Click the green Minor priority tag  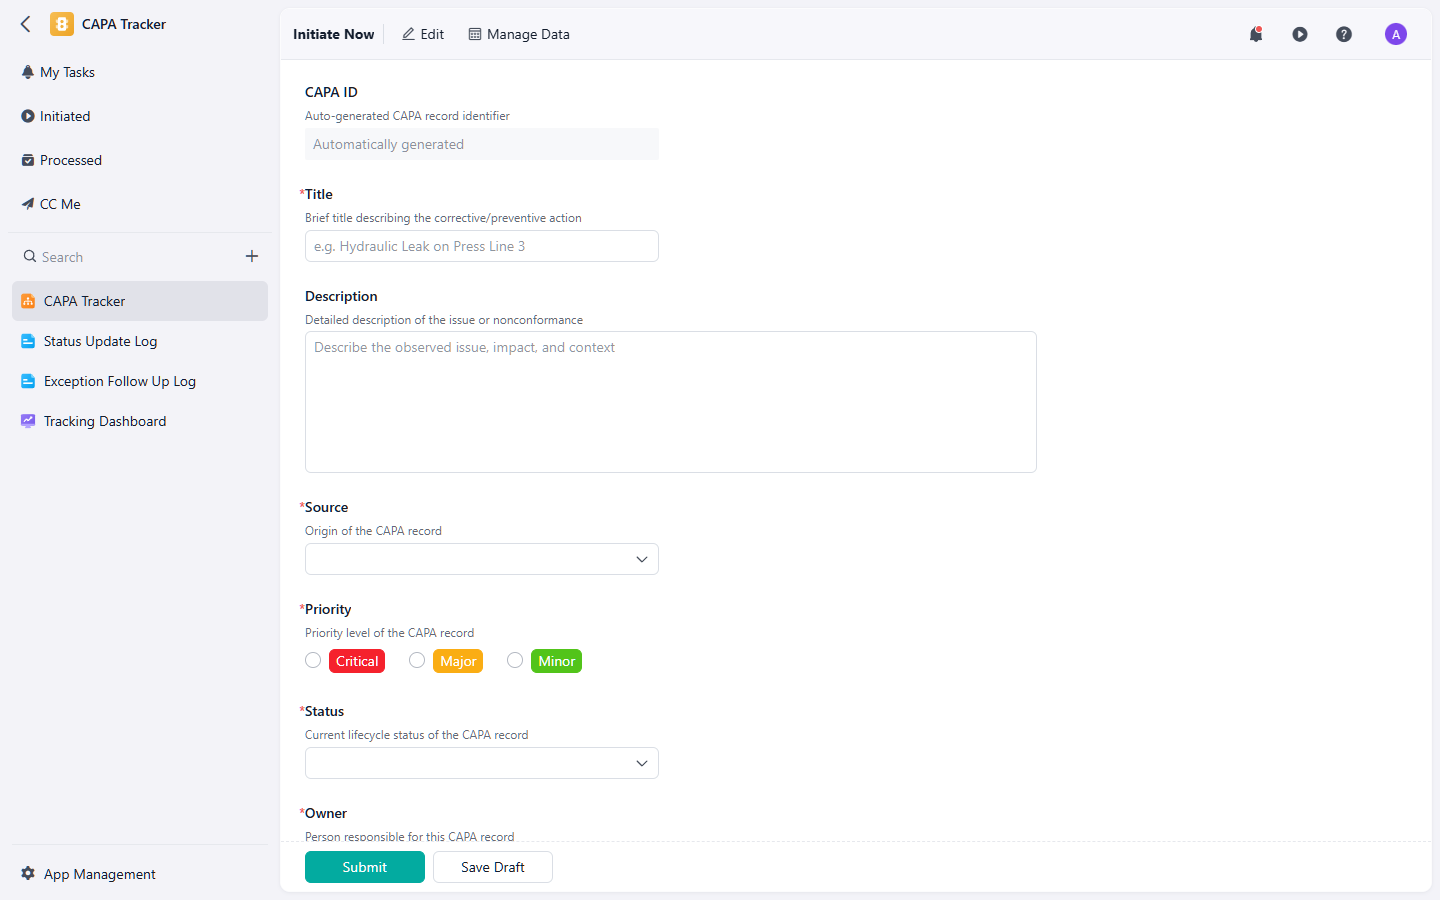[x=556, y=661]
